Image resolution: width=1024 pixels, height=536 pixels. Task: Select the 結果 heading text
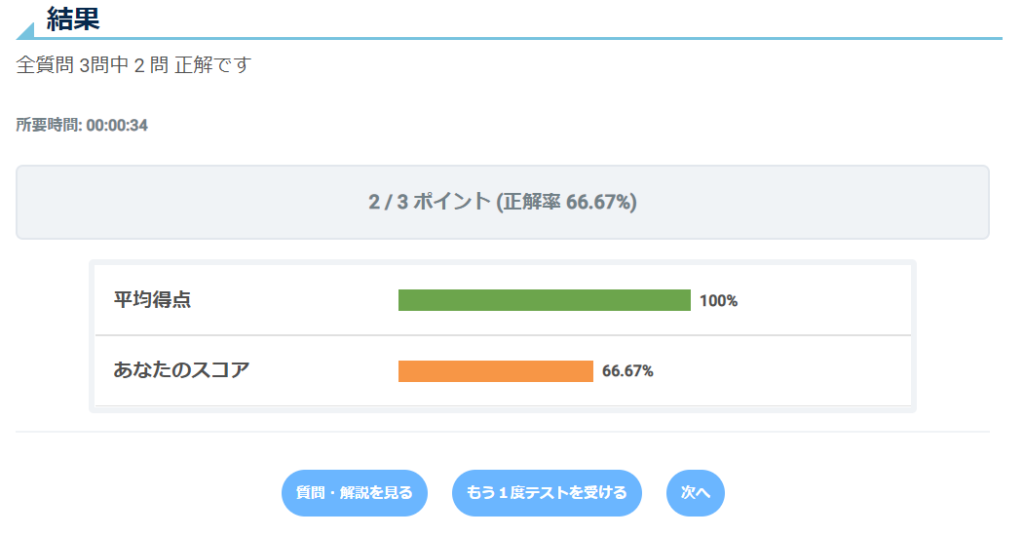coord(73,18)
